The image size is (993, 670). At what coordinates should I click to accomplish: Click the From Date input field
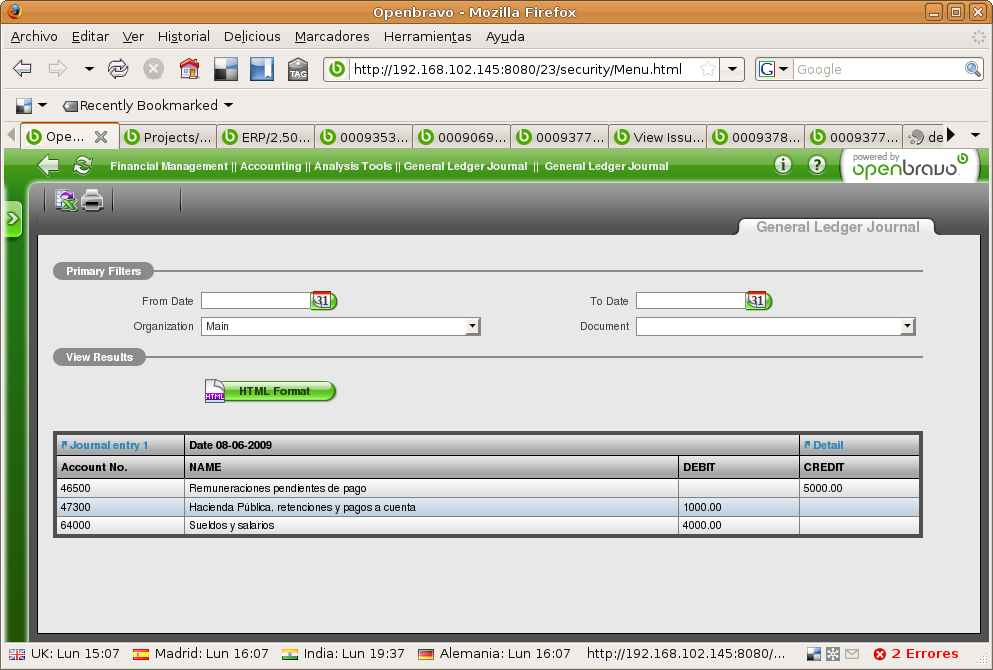(256, 301)
